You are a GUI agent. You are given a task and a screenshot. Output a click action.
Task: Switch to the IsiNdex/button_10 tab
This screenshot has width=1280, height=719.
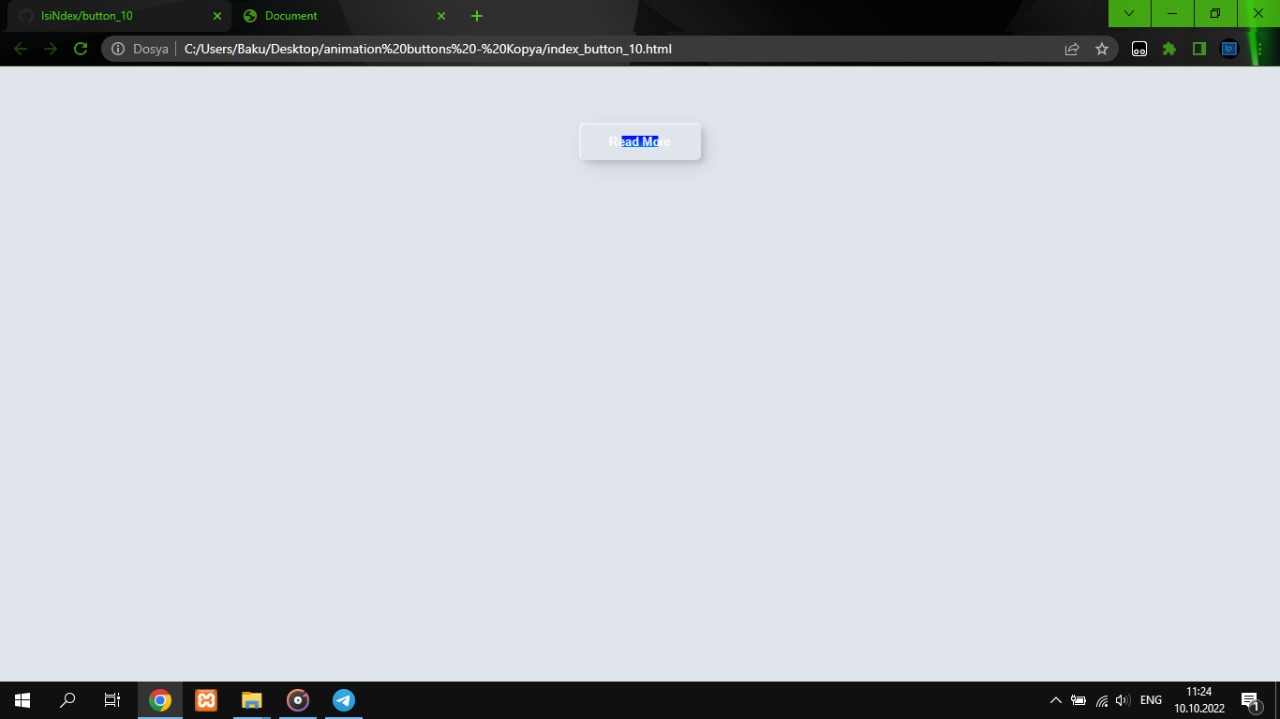tap(110, 15)
